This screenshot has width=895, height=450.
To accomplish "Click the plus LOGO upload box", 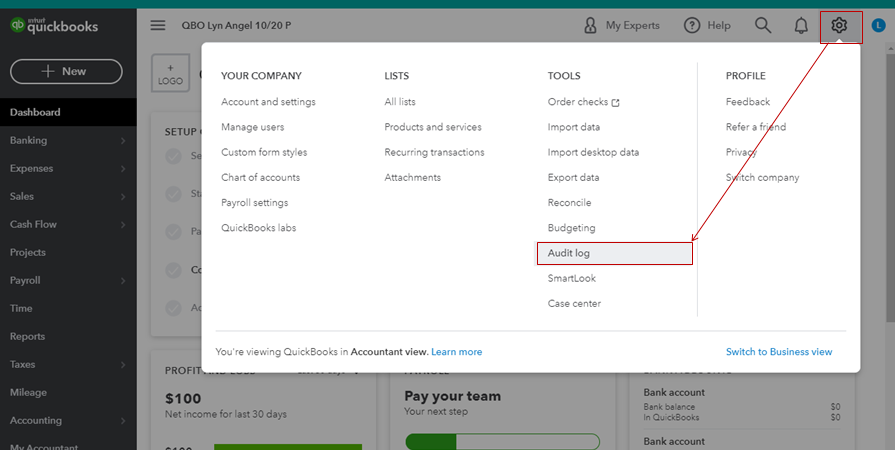I will pos(170,74).
